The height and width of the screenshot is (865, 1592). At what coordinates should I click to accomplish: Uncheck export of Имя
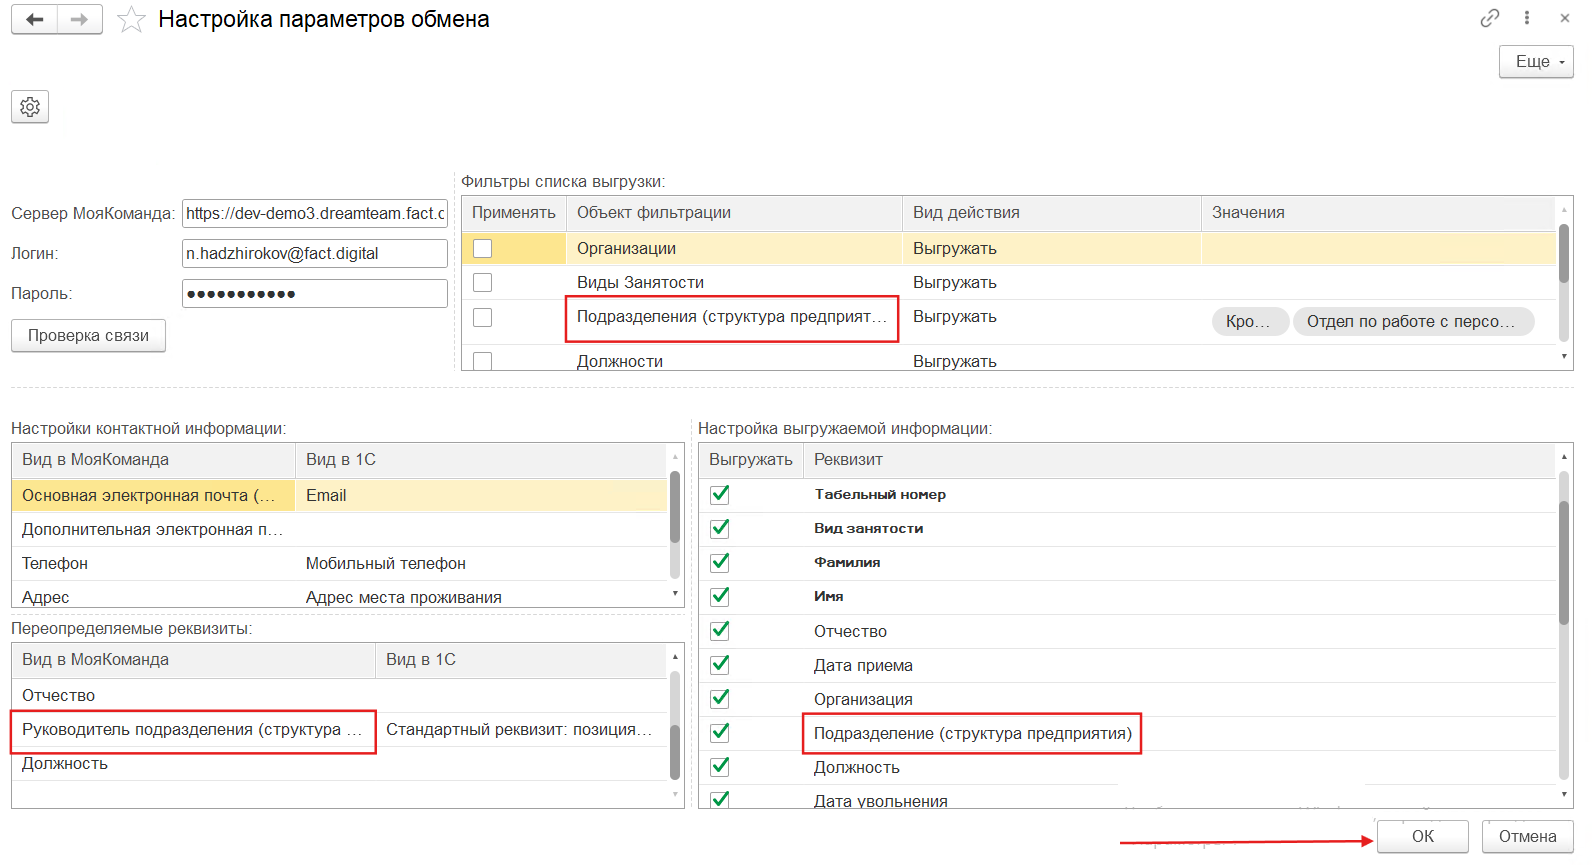click(720, 596)
